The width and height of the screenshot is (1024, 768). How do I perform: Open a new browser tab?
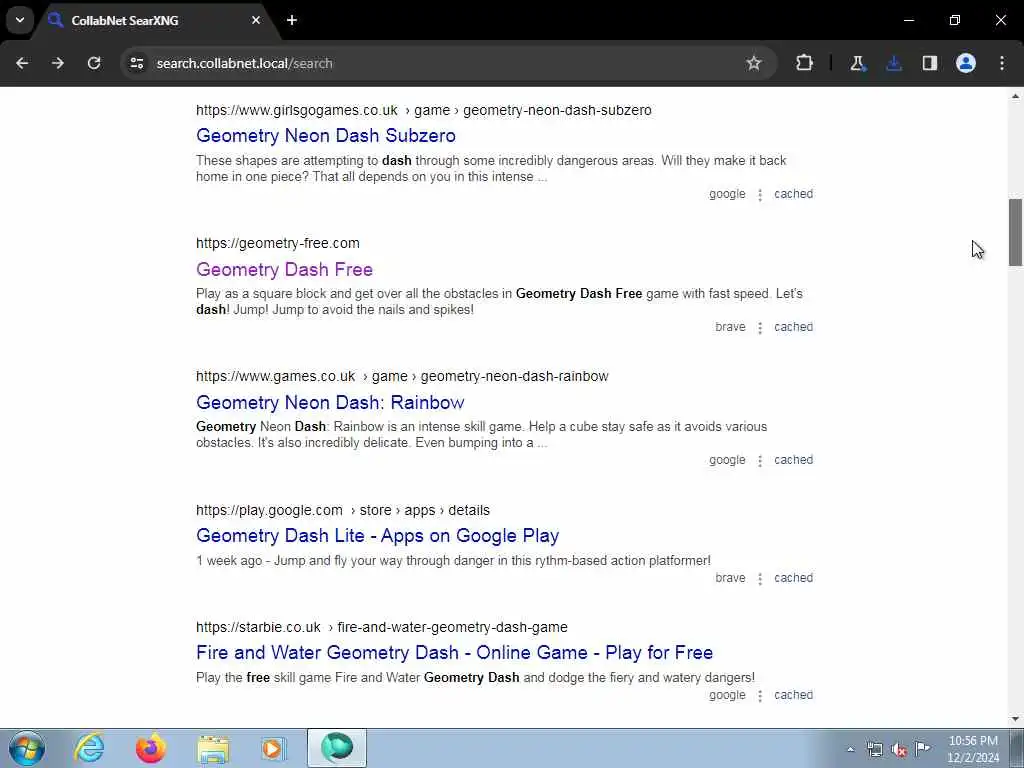tap(292, 20)
